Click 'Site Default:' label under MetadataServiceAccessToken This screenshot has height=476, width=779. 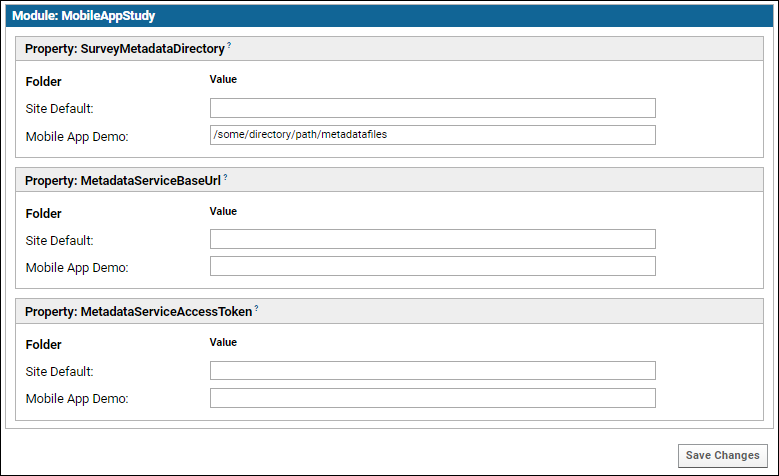(60, 372)
